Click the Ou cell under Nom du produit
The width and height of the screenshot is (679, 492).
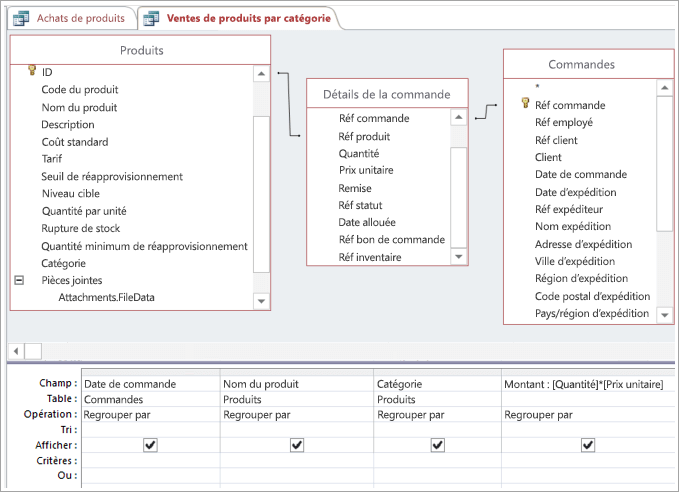pyautogui.click(x=297, y=476)
